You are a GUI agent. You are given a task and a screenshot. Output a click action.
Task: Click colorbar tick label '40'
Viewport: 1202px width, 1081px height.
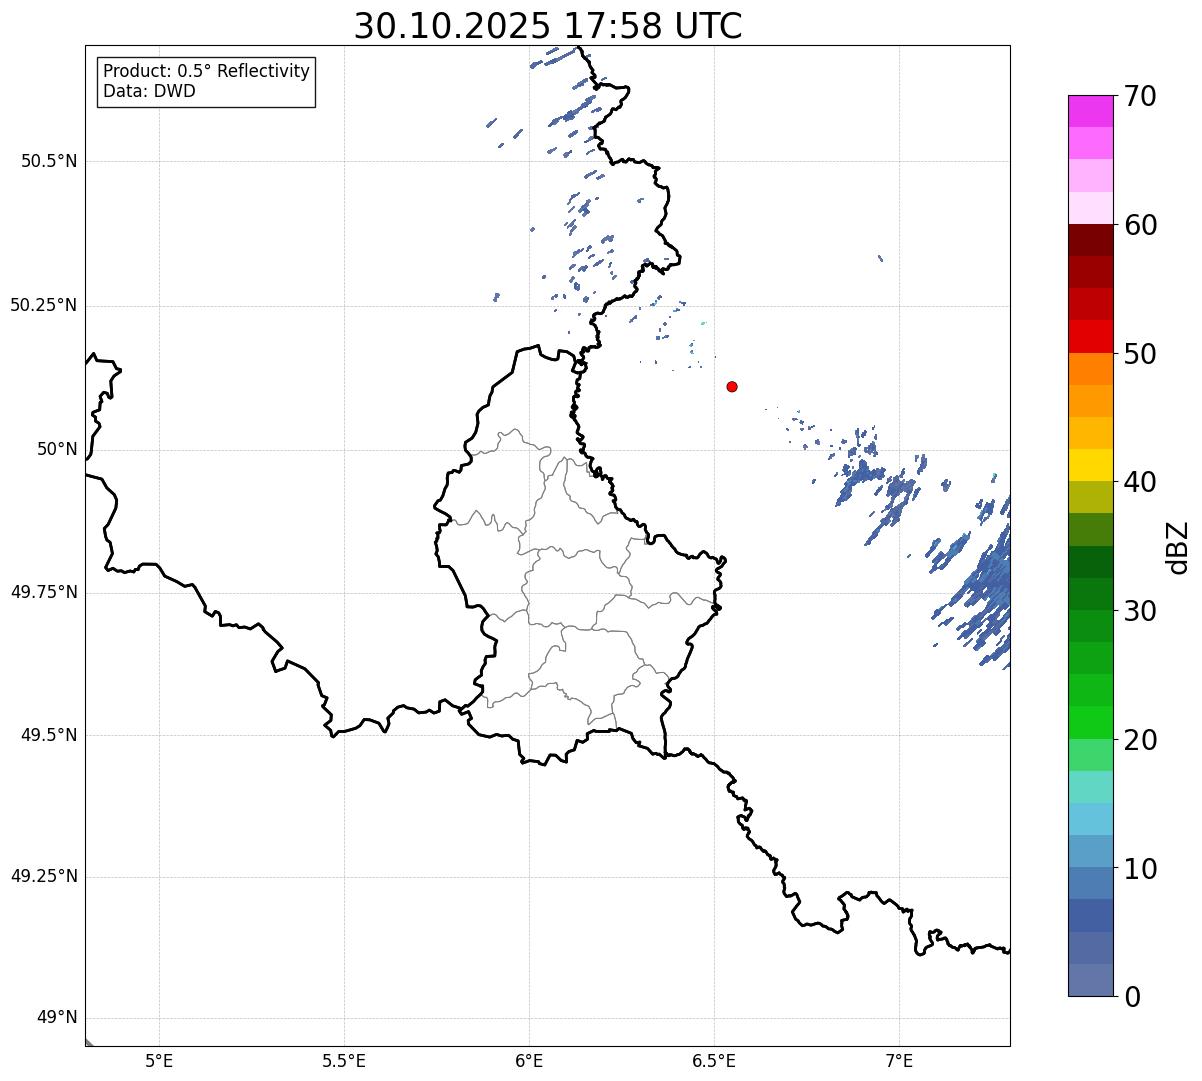coord(1139,482)
